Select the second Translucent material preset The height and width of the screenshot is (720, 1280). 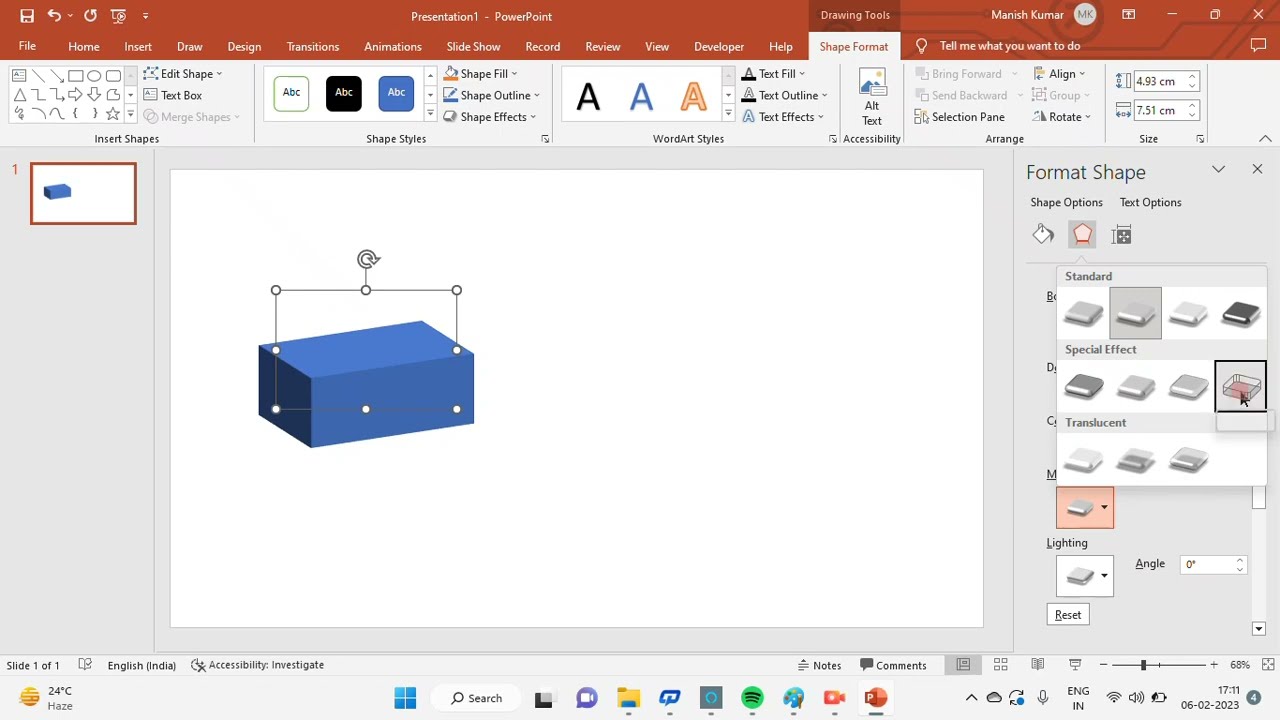coord(1135,460)
